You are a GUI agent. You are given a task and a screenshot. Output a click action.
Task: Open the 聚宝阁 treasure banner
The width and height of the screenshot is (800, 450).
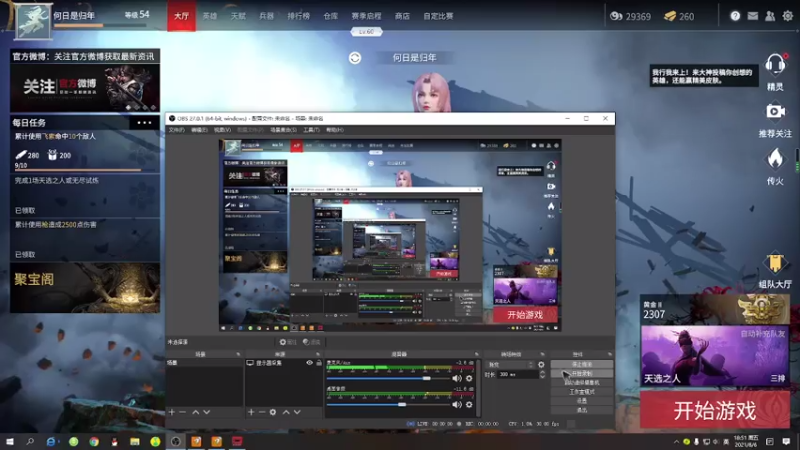click(x=85, y=288)
